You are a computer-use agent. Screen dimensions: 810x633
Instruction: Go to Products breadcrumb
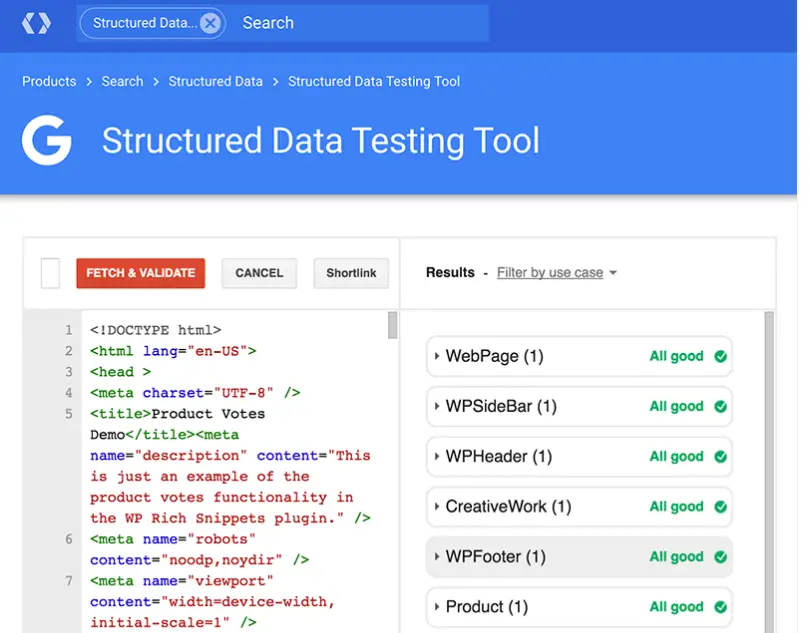[x=49, y=82]
